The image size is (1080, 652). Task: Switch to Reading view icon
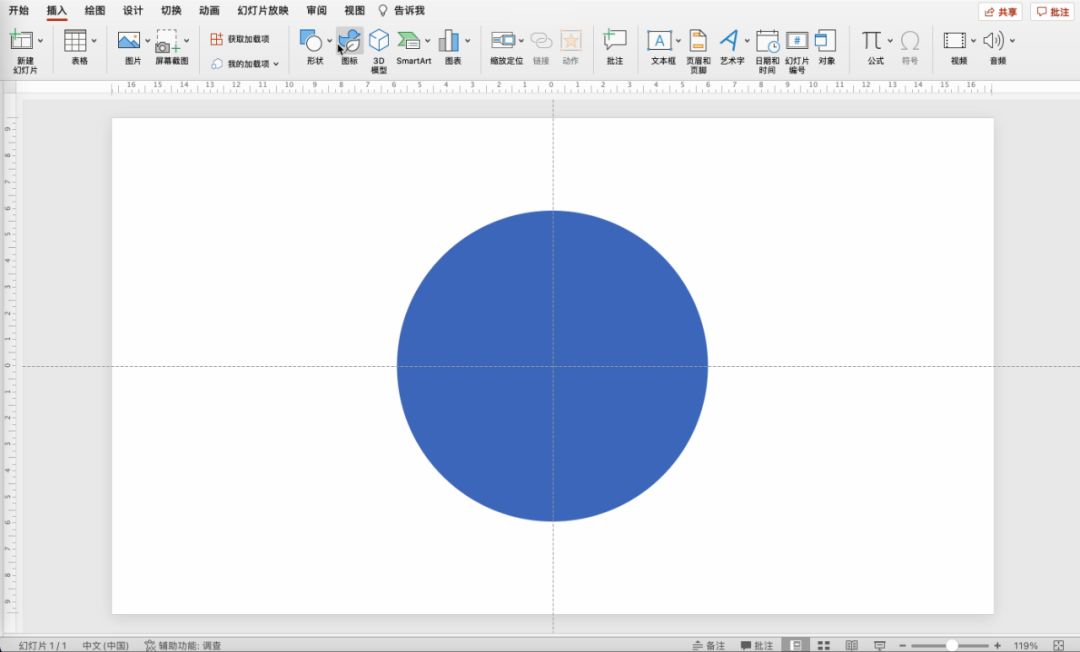(851, 645)
